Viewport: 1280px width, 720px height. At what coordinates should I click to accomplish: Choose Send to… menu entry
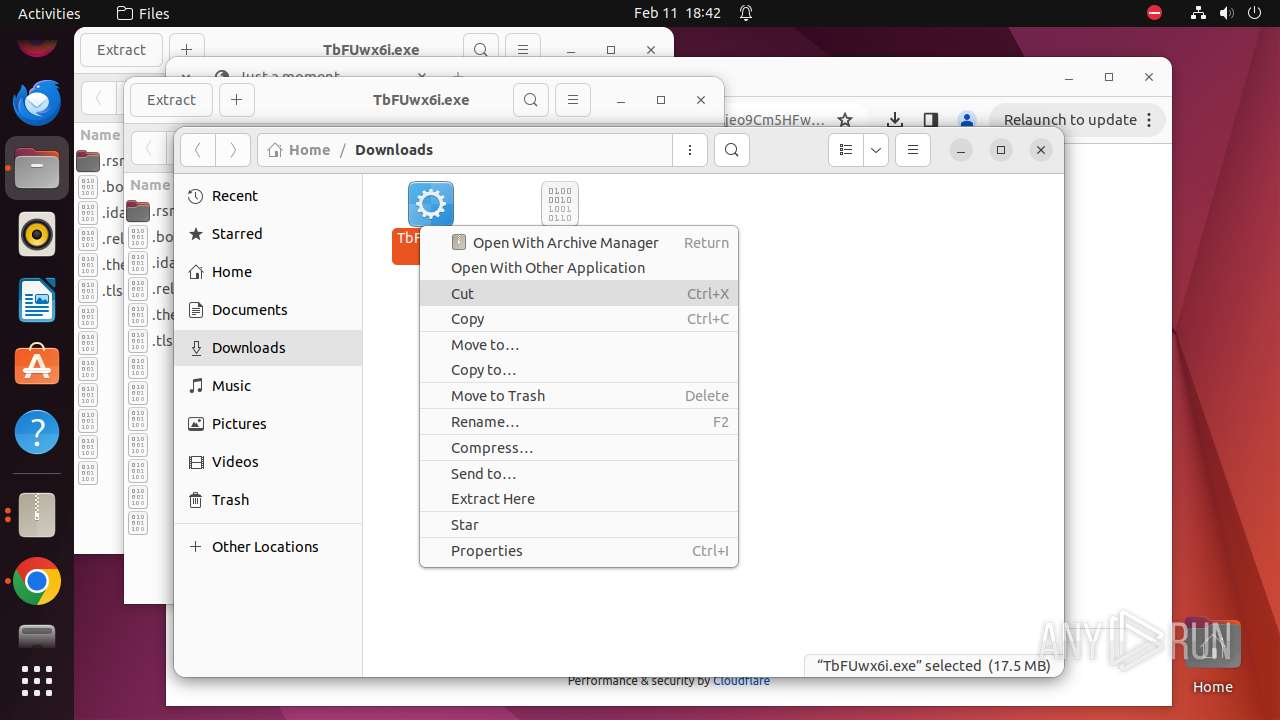point(578,474)
